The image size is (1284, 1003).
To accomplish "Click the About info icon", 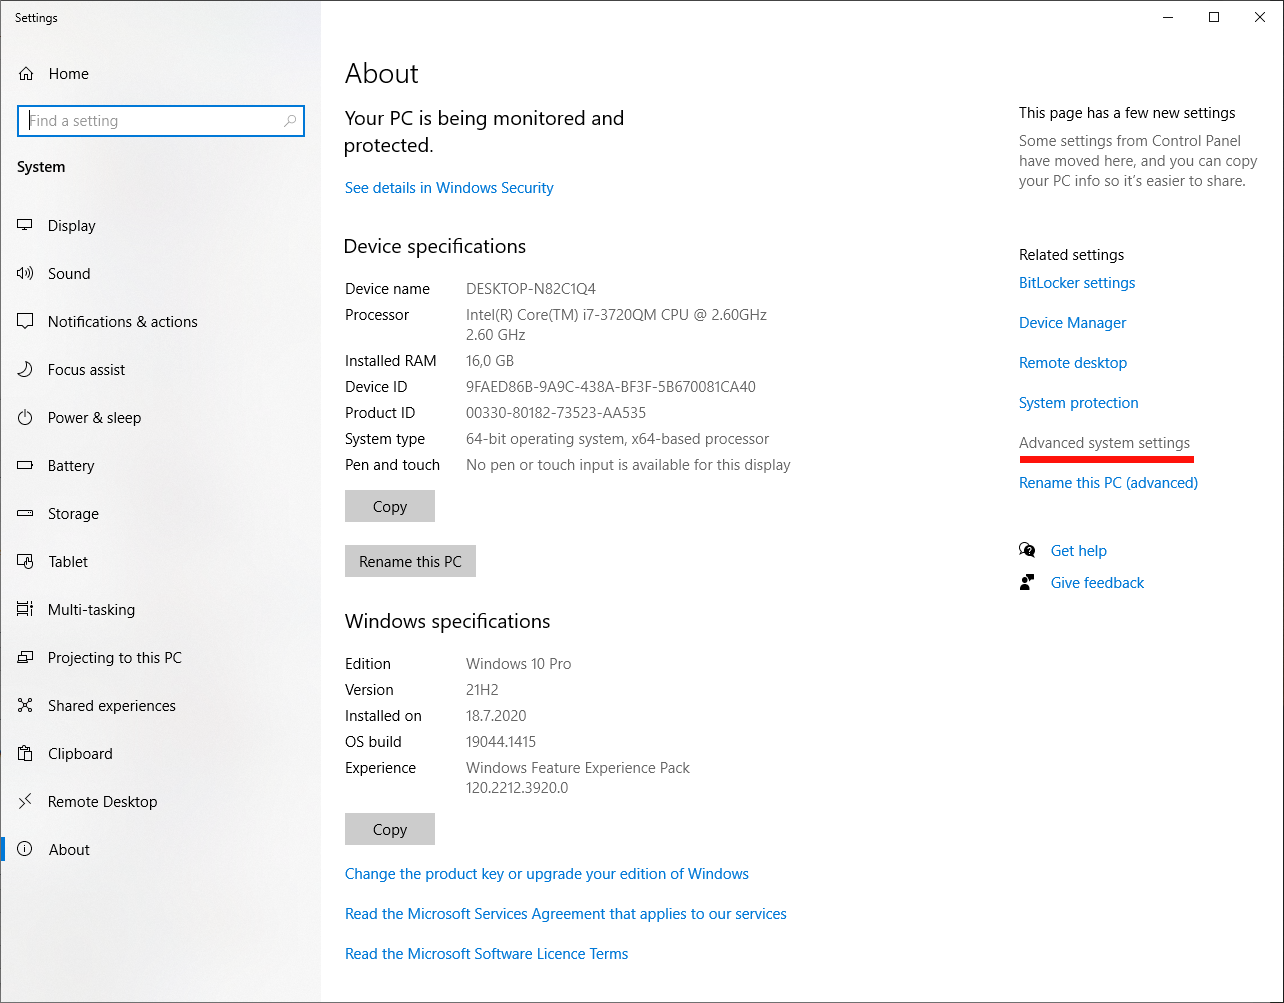I will [x=25, y=849].
